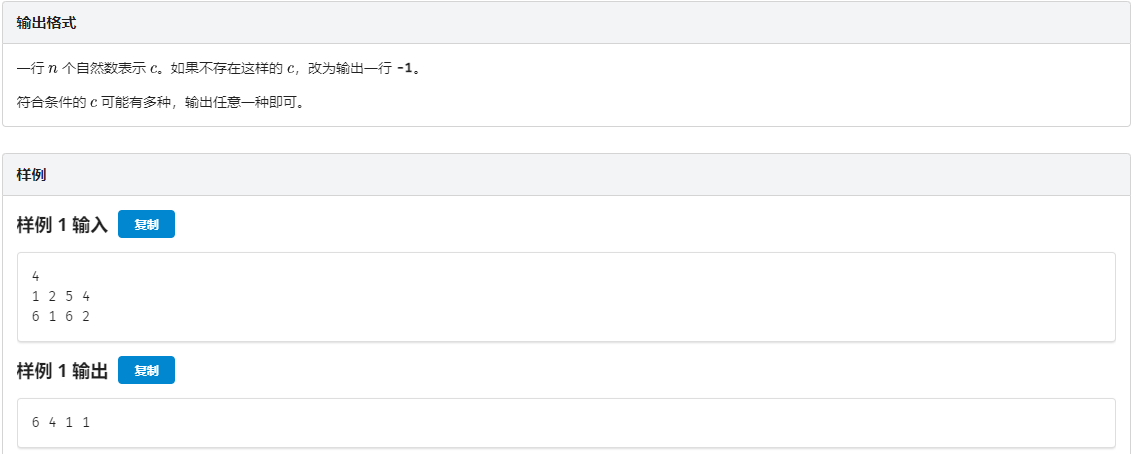
Task: Select the 样例 1 输出 heading
Action: (62, 371)
